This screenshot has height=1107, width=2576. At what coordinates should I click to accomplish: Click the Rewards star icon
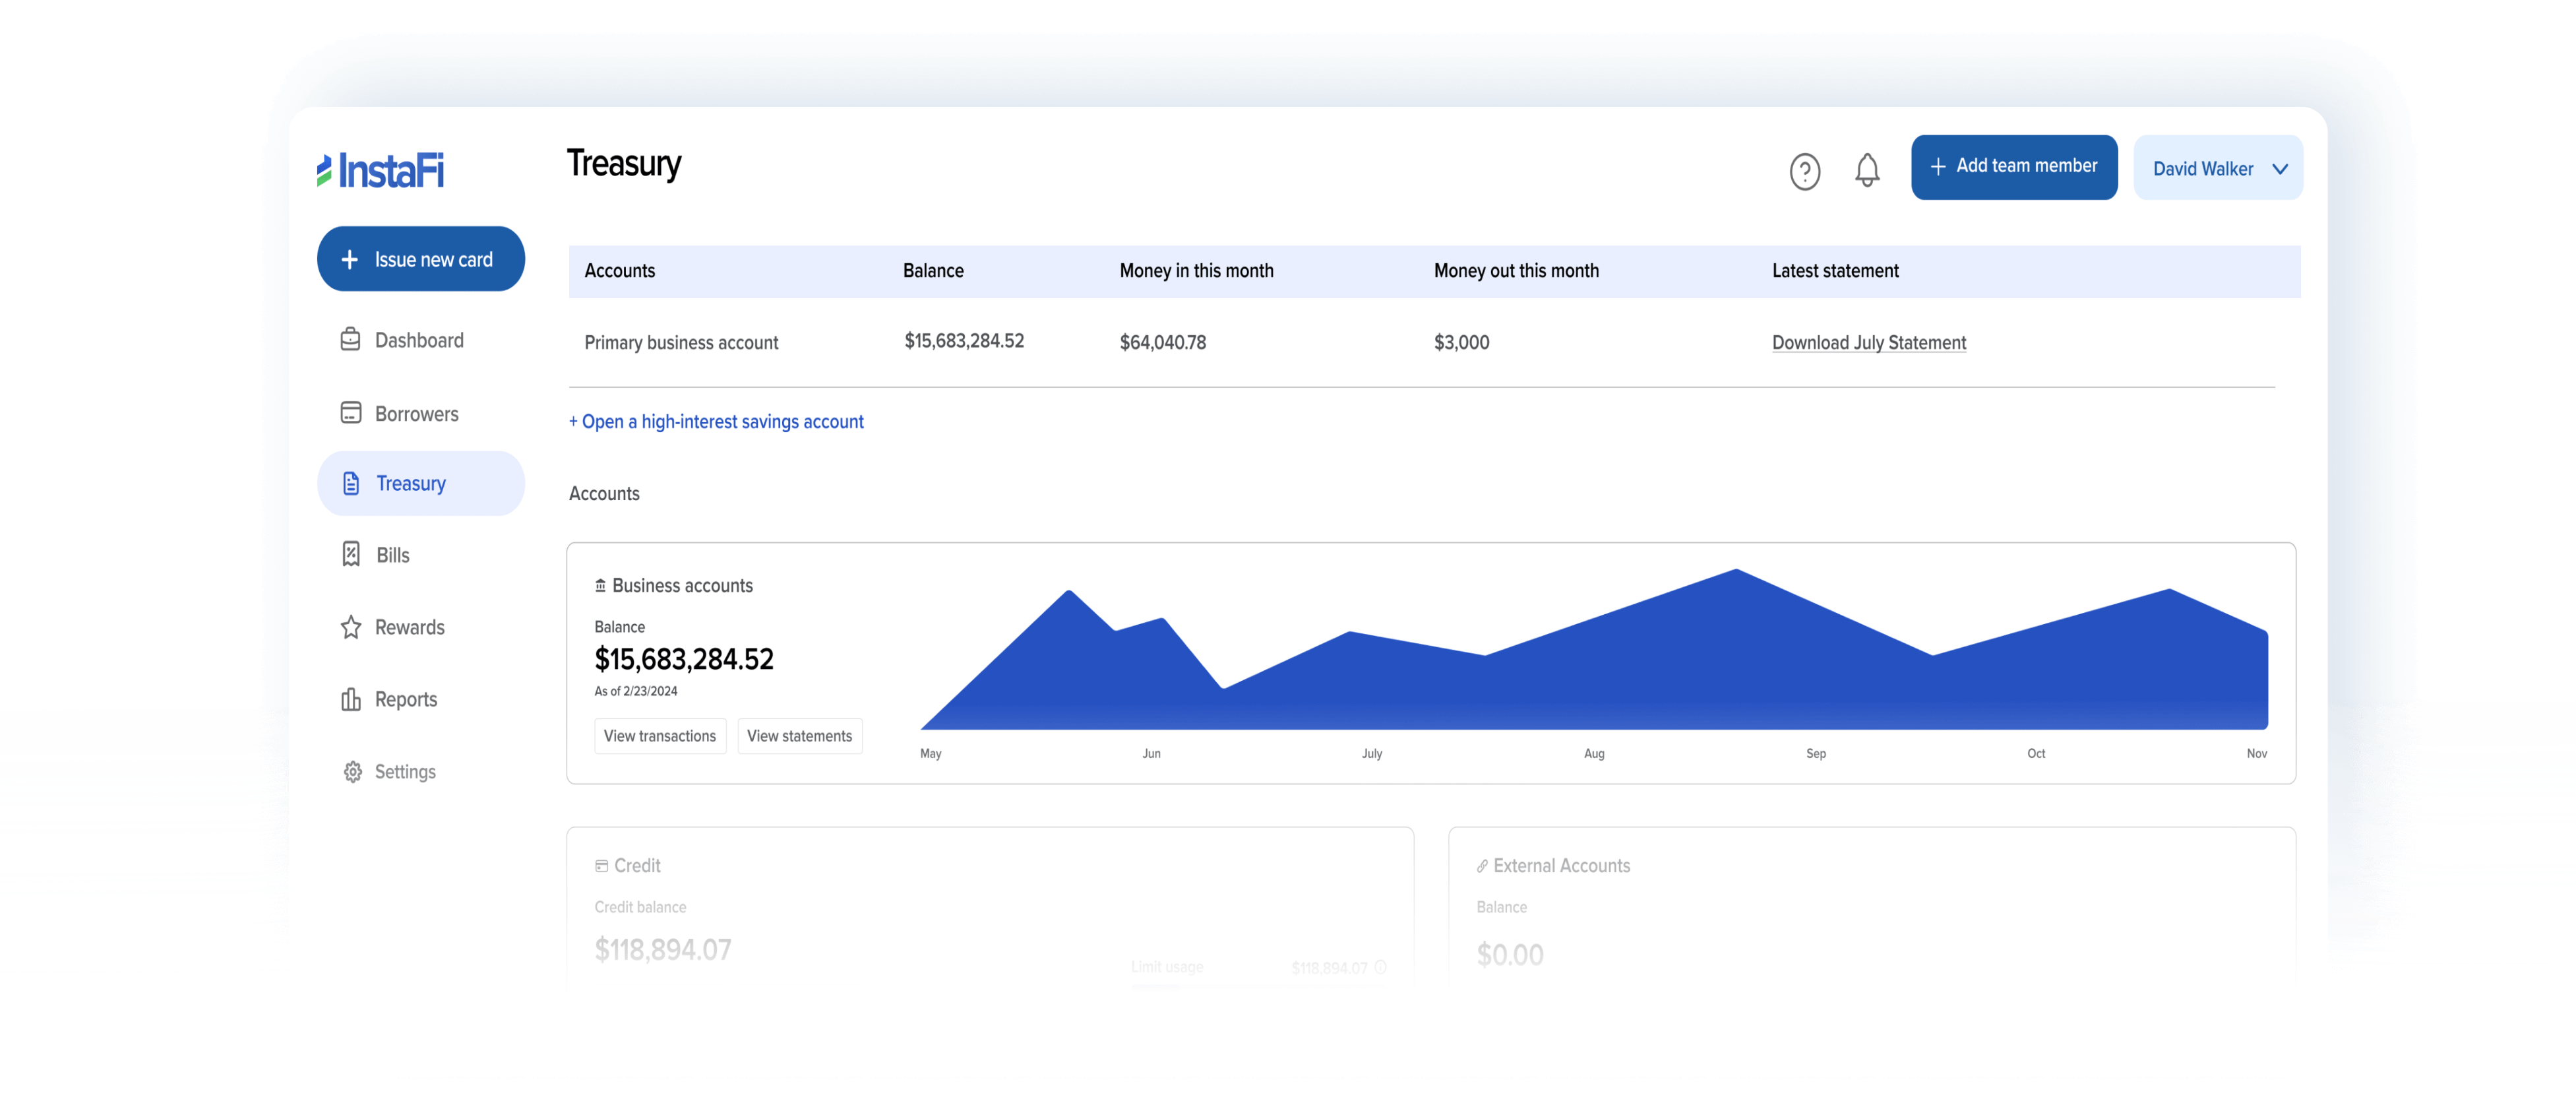point(350,627)
